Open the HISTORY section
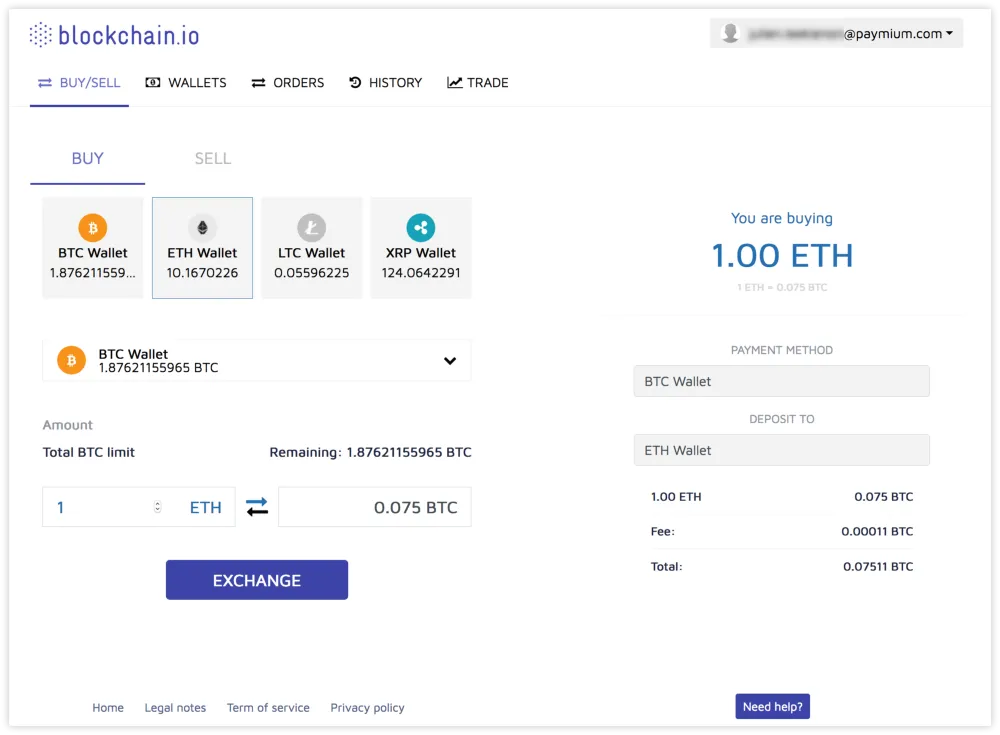The image size is (1000, 735). [x=385, y=83]
